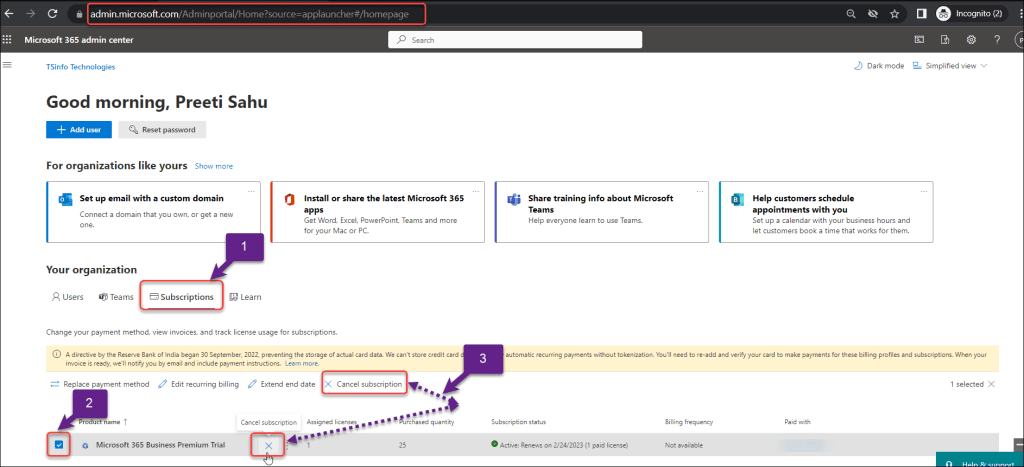
Task: Click the Paid with column header
Action: point(797,422)
